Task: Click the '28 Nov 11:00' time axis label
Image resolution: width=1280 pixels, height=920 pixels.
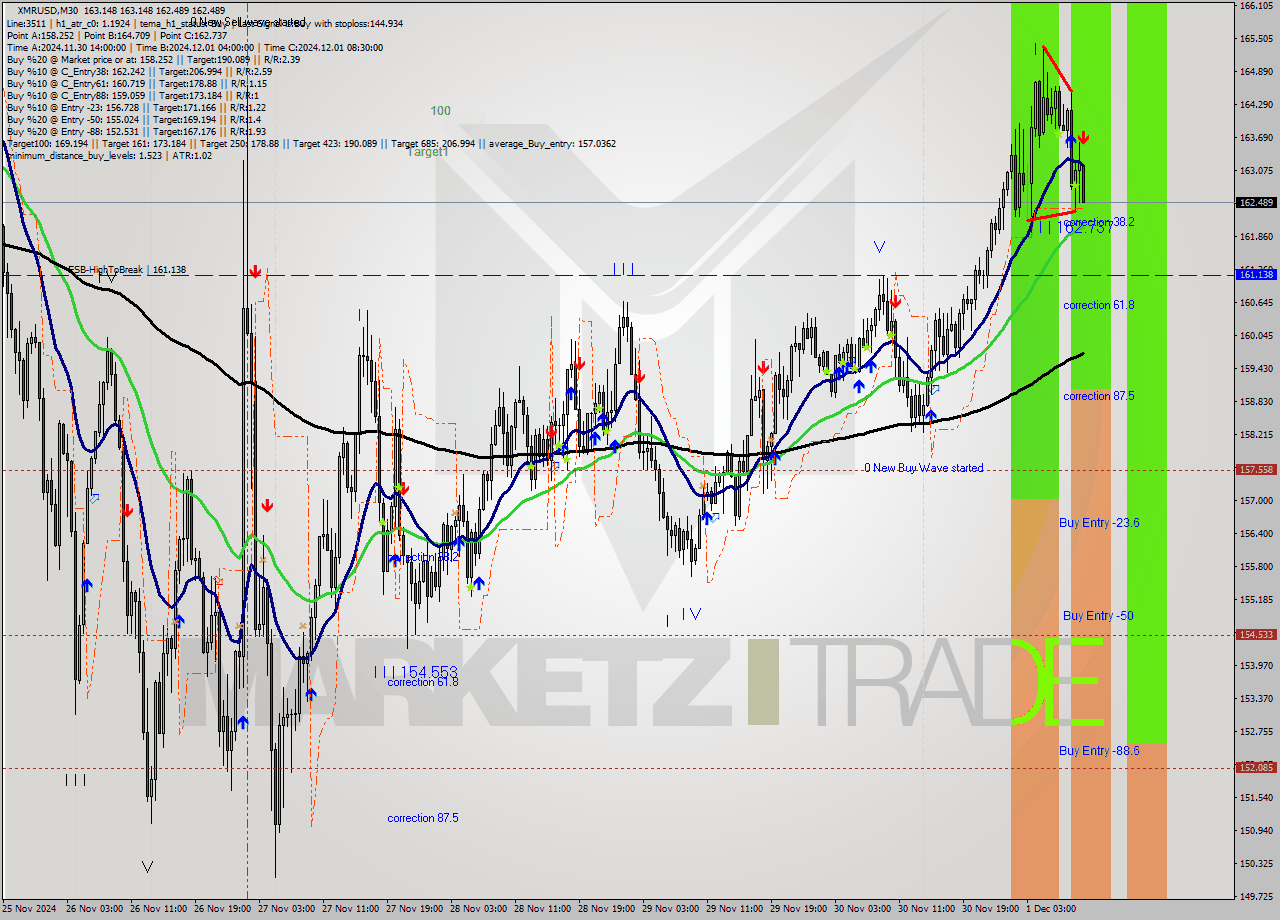Action: [543, 909]
